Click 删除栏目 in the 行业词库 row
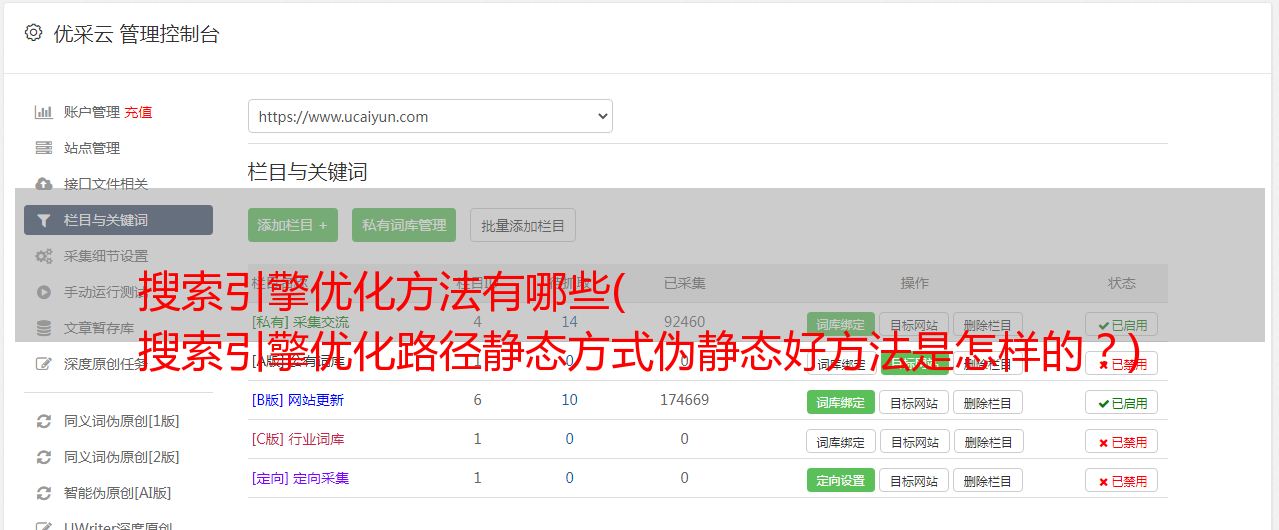 [988, 441]
